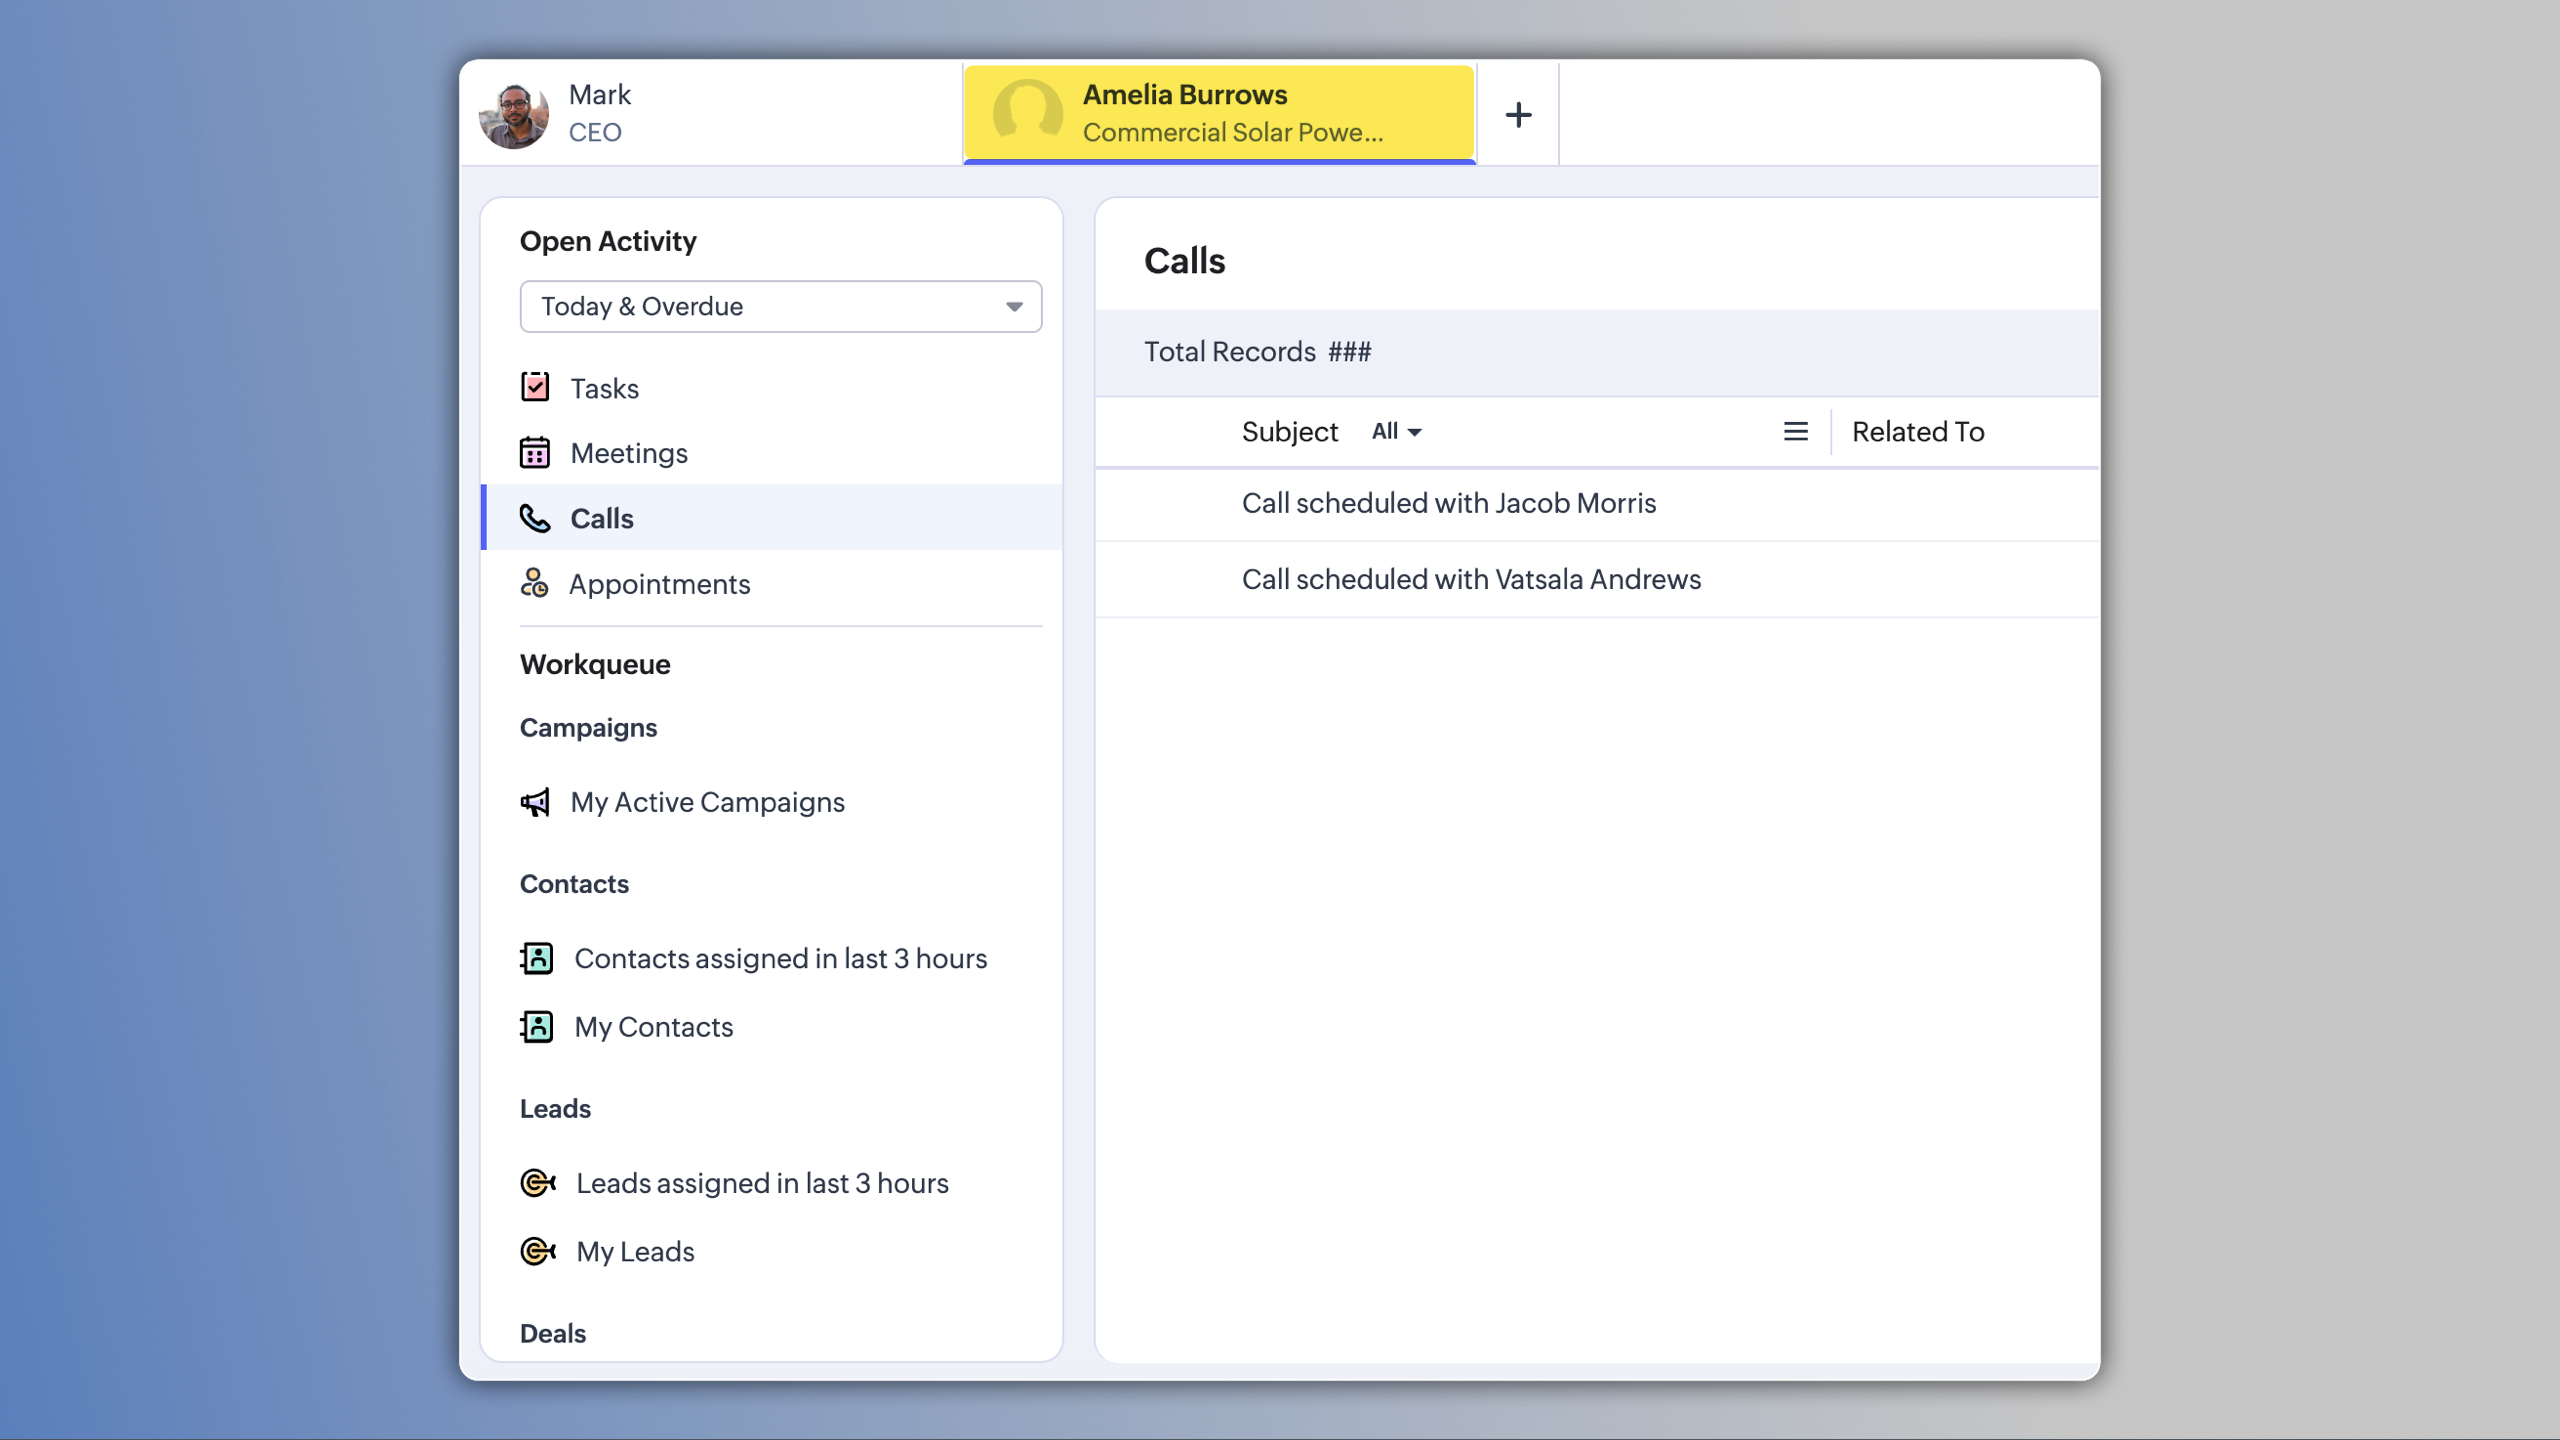Click the My Active Campaigns megaphone icon
The height and width of the screenshot is (1440, 2560).
535,802
